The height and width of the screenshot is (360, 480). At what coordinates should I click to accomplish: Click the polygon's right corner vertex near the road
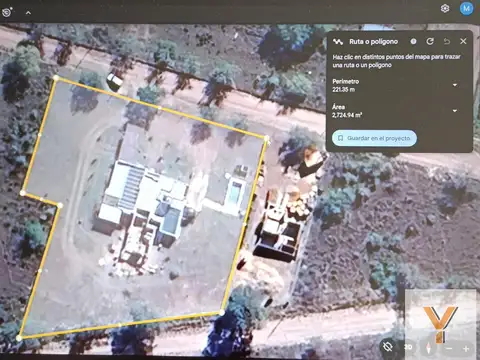click(x=267, y=138)
